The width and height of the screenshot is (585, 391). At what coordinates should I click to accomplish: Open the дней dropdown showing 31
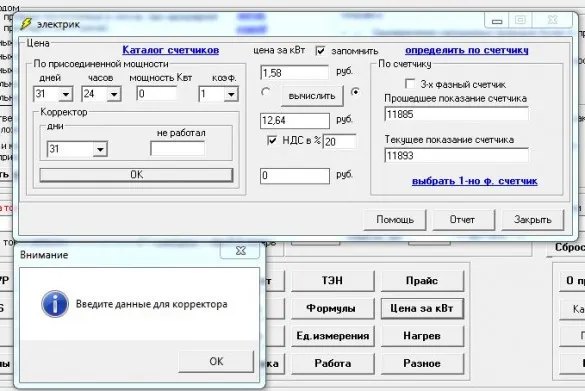tap(66, 94)
